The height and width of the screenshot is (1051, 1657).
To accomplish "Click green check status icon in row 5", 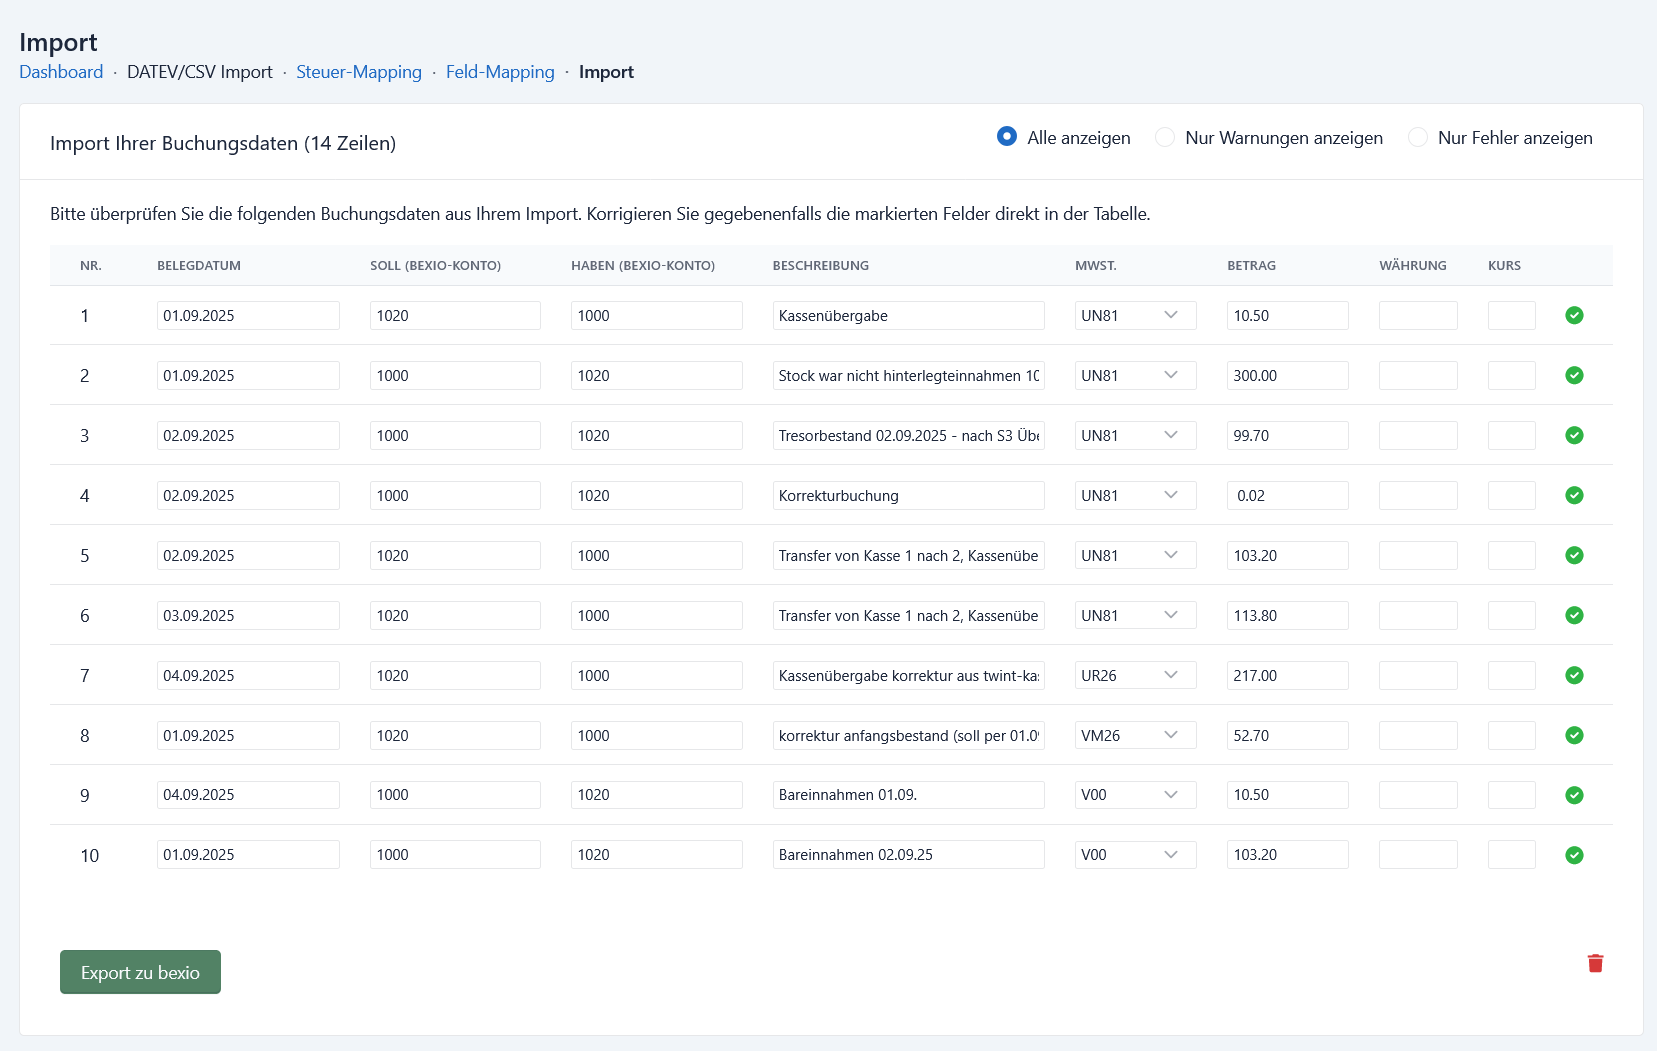I will tap(1574, 555).
